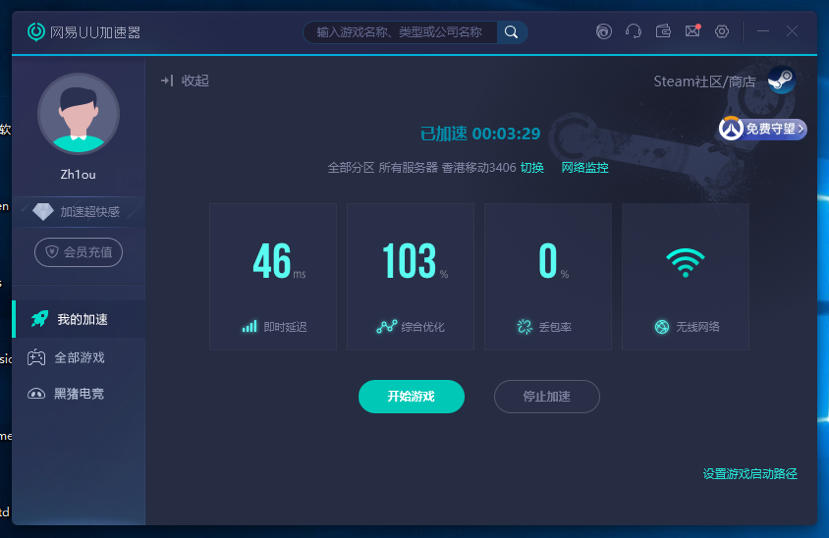
Task: Click 开始游戏 start game button
Action: [411, 396]
